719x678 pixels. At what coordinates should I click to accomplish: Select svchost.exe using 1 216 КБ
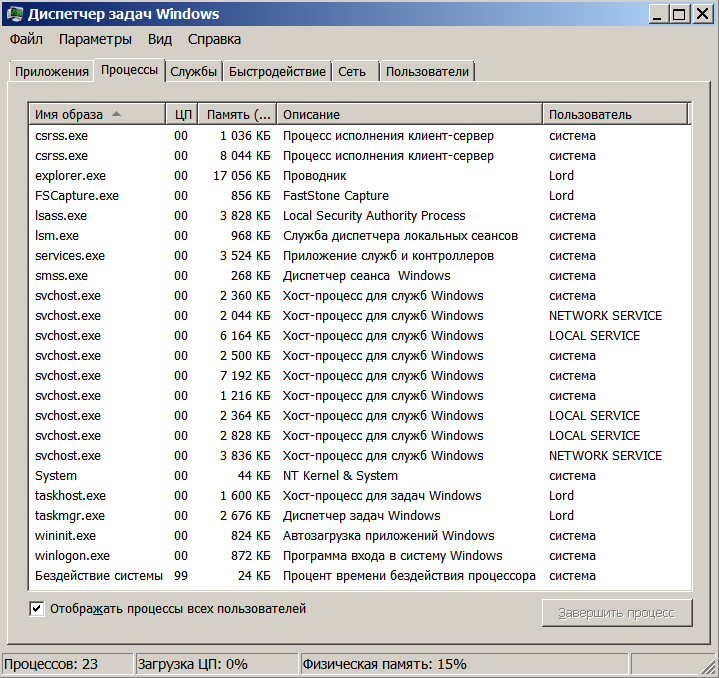[x=360, y=396]
